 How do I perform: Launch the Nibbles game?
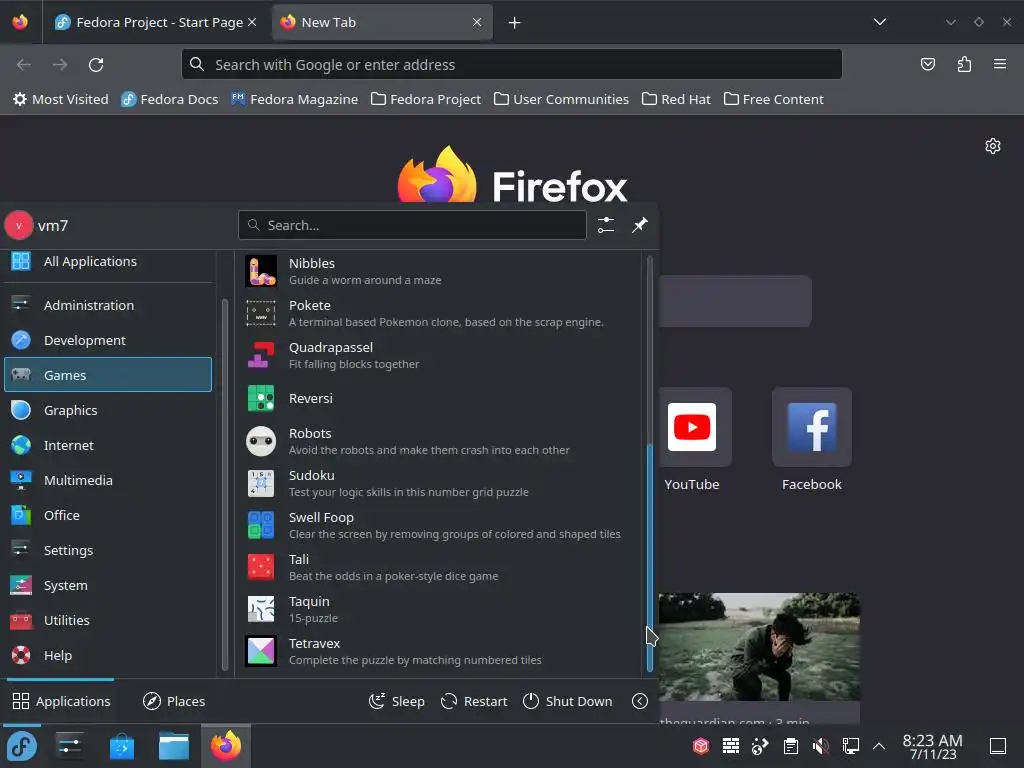[439, 271]
